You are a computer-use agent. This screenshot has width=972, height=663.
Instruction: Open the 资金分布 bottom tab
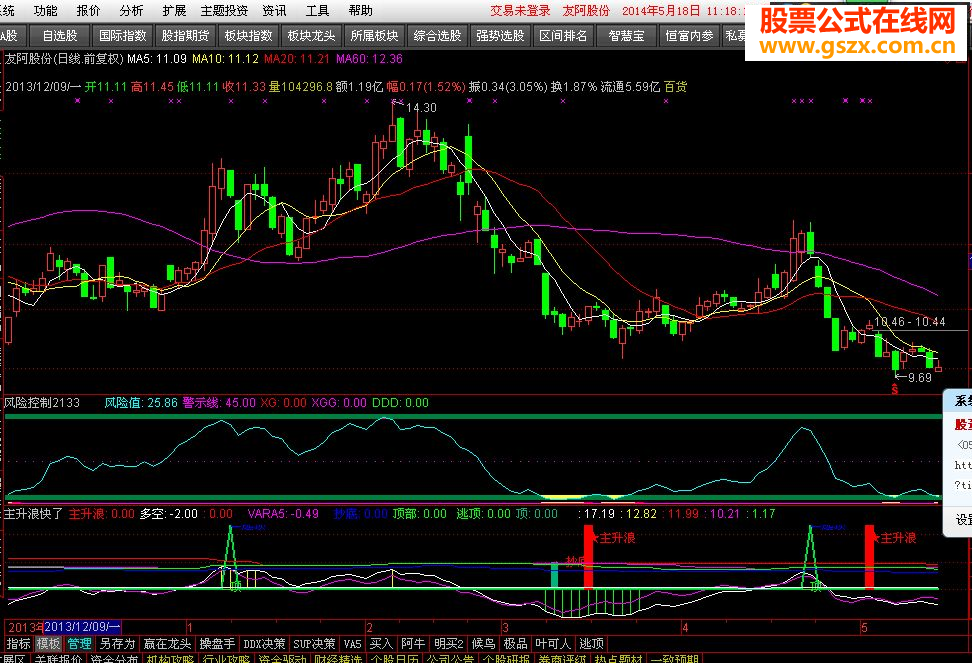(113, 659)
